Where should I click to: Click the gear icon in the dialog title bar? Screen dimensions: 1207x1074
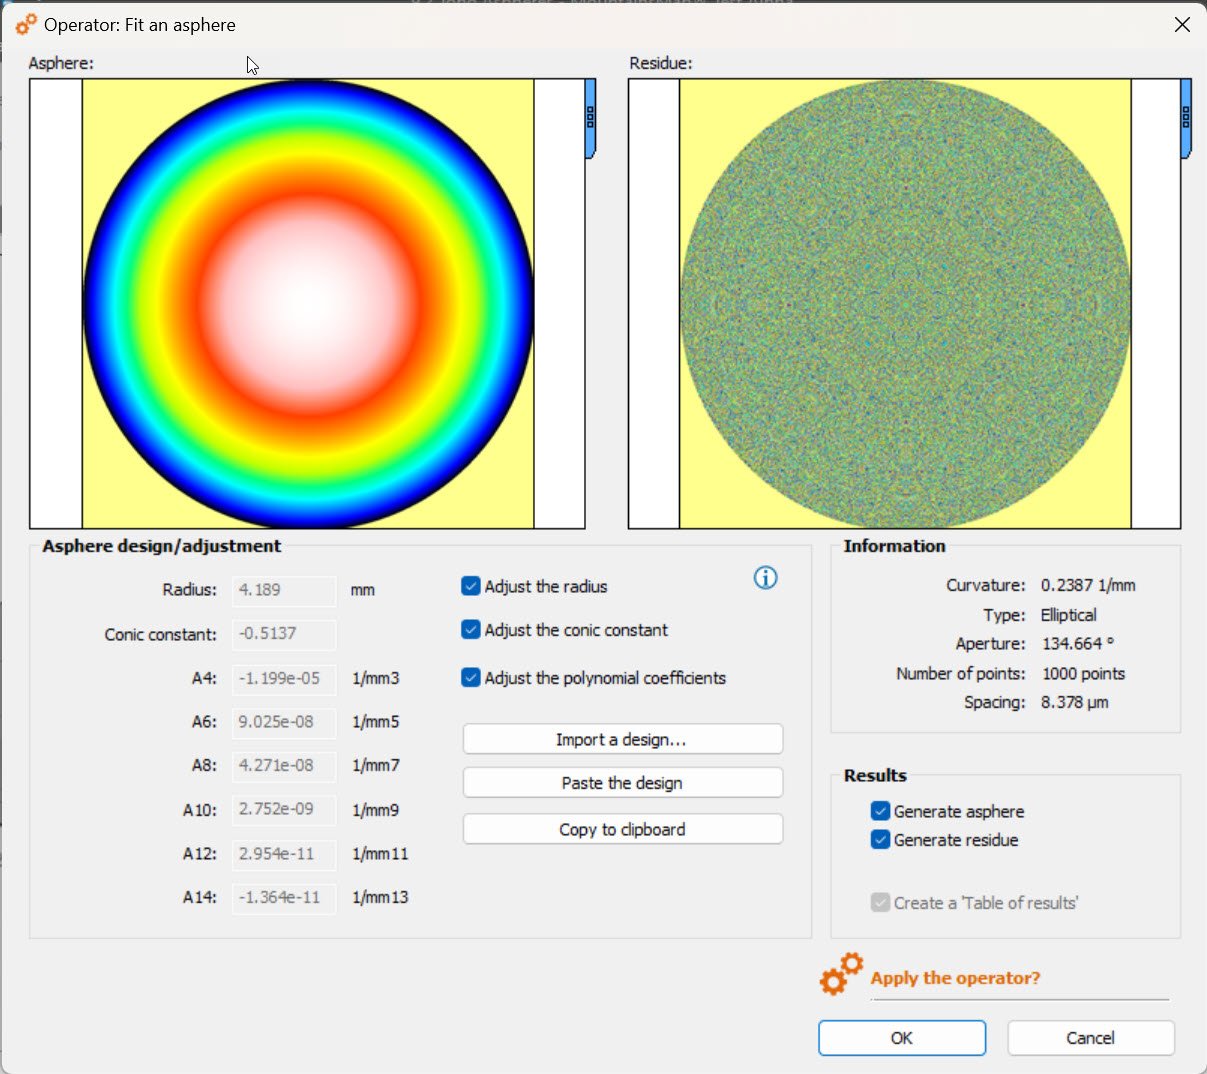point(27,24)
